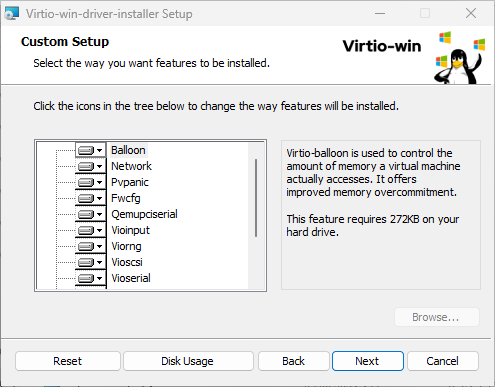Screen dimensions: 495x387
Task: Click the installer icon in title bar
Action: coord(12,14)
